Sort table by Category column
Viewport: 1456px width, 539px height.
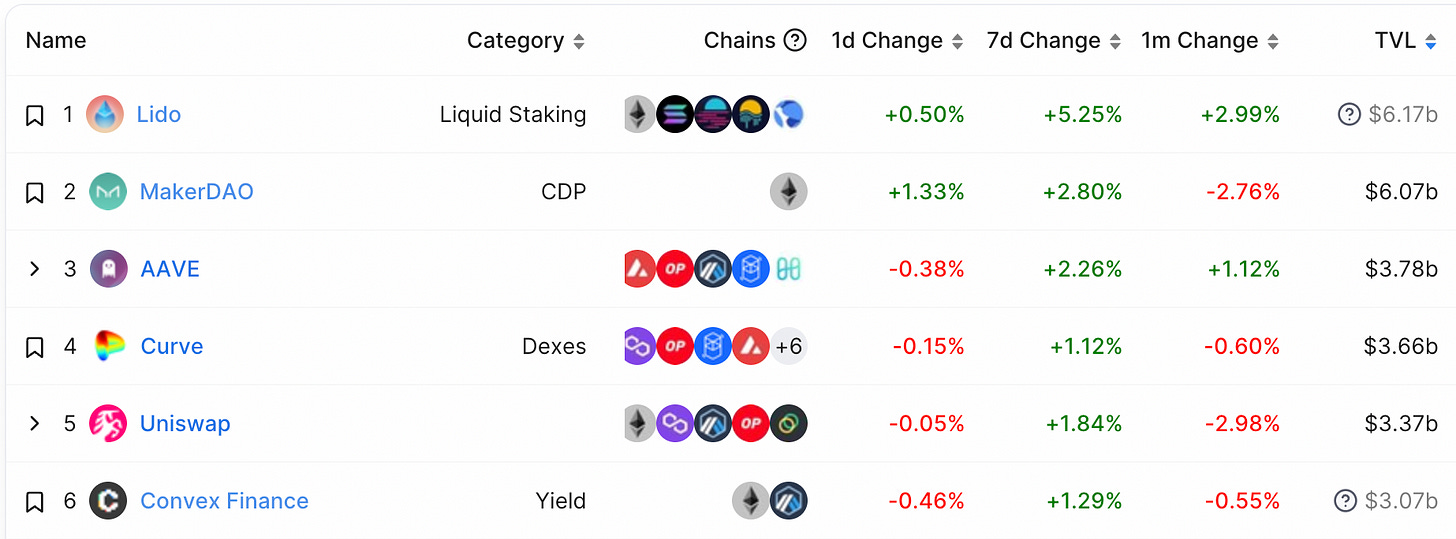coord(525,41)
